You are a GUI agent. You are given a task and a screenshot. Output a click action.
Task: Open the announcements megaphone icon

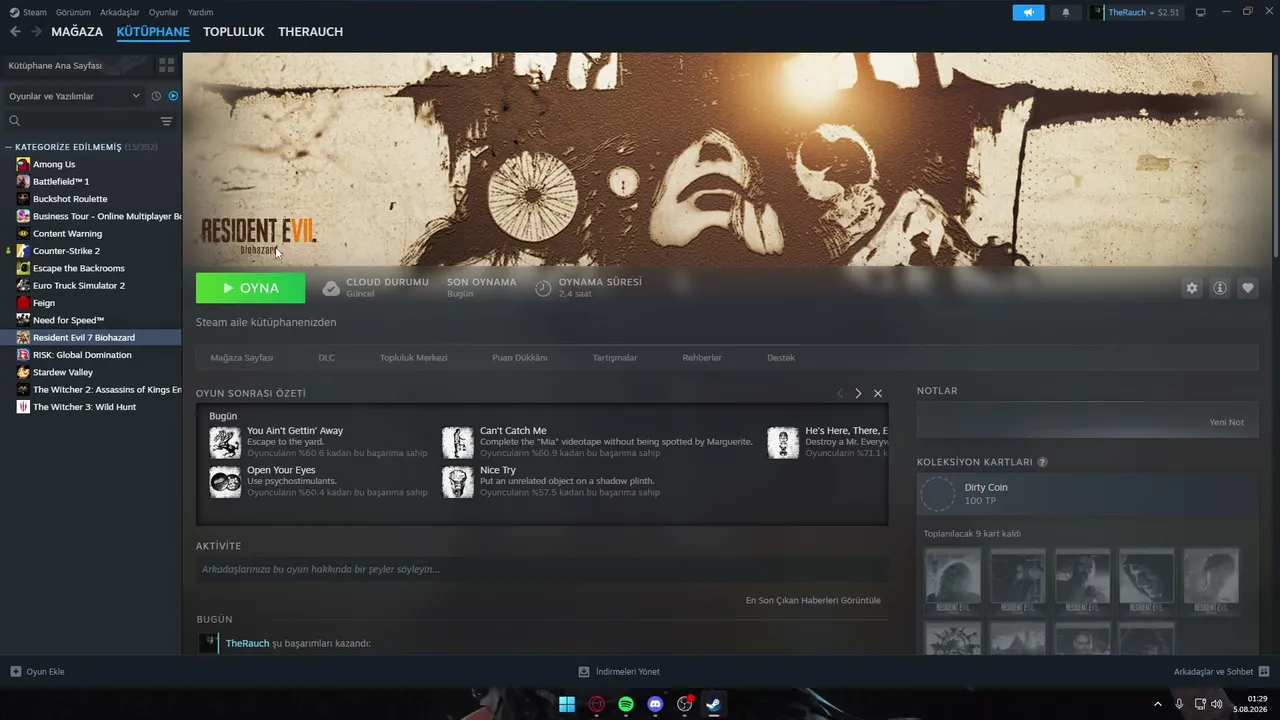(x=1028, y=12)
